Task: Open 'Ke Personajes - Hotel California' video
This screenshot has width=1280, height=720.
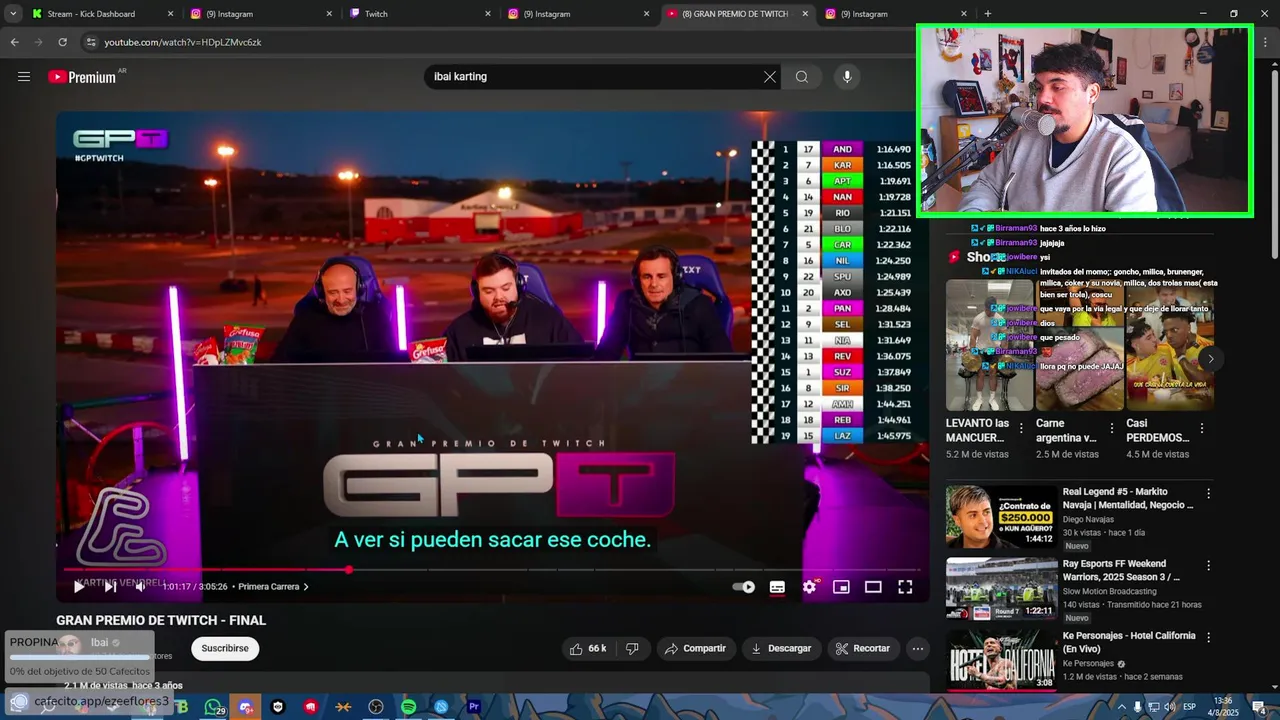Action: coord(1001,659)
